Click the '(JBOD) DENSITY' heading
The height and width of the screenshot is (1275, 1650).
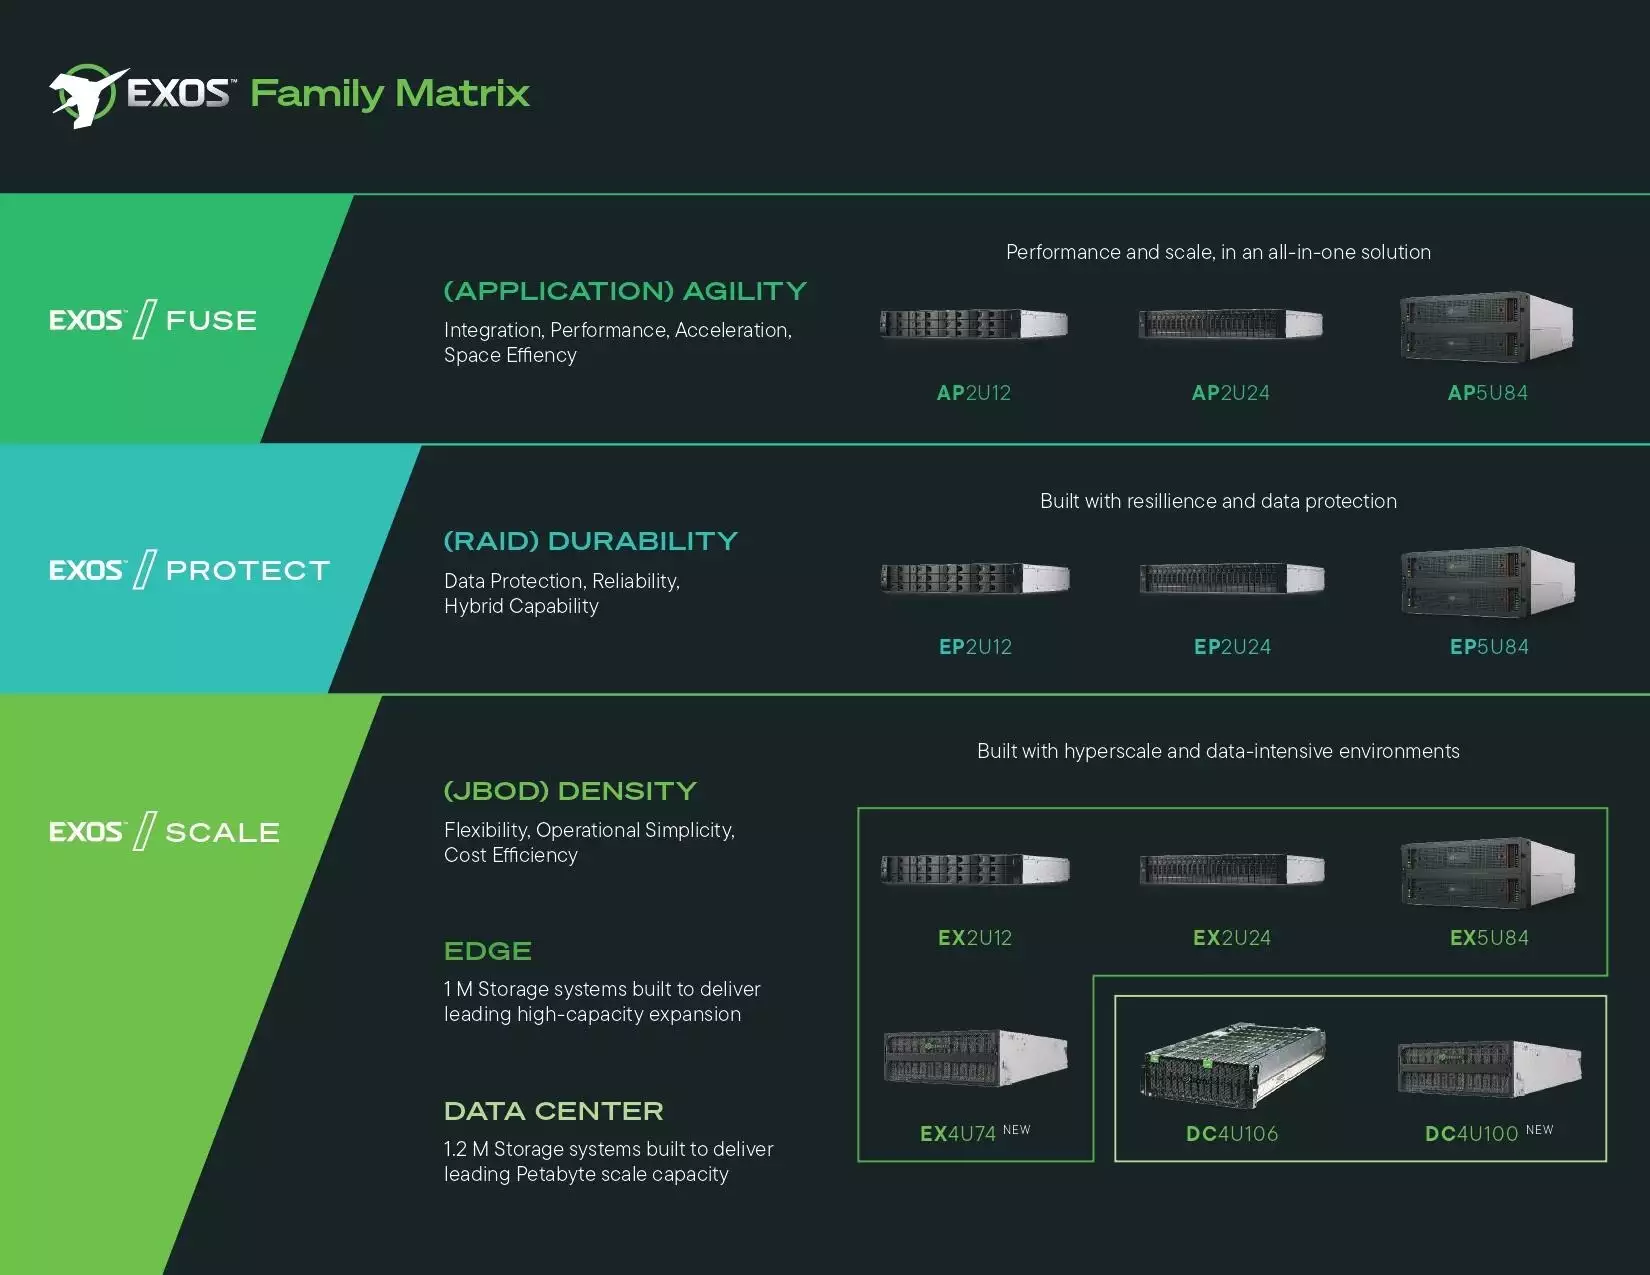tap(570, 791)
